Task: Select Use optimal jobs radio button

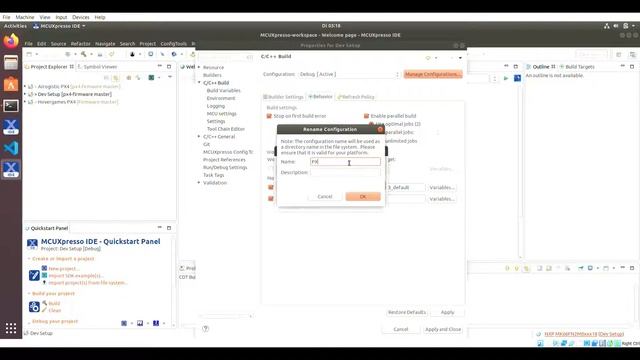Action: [371, 124]
